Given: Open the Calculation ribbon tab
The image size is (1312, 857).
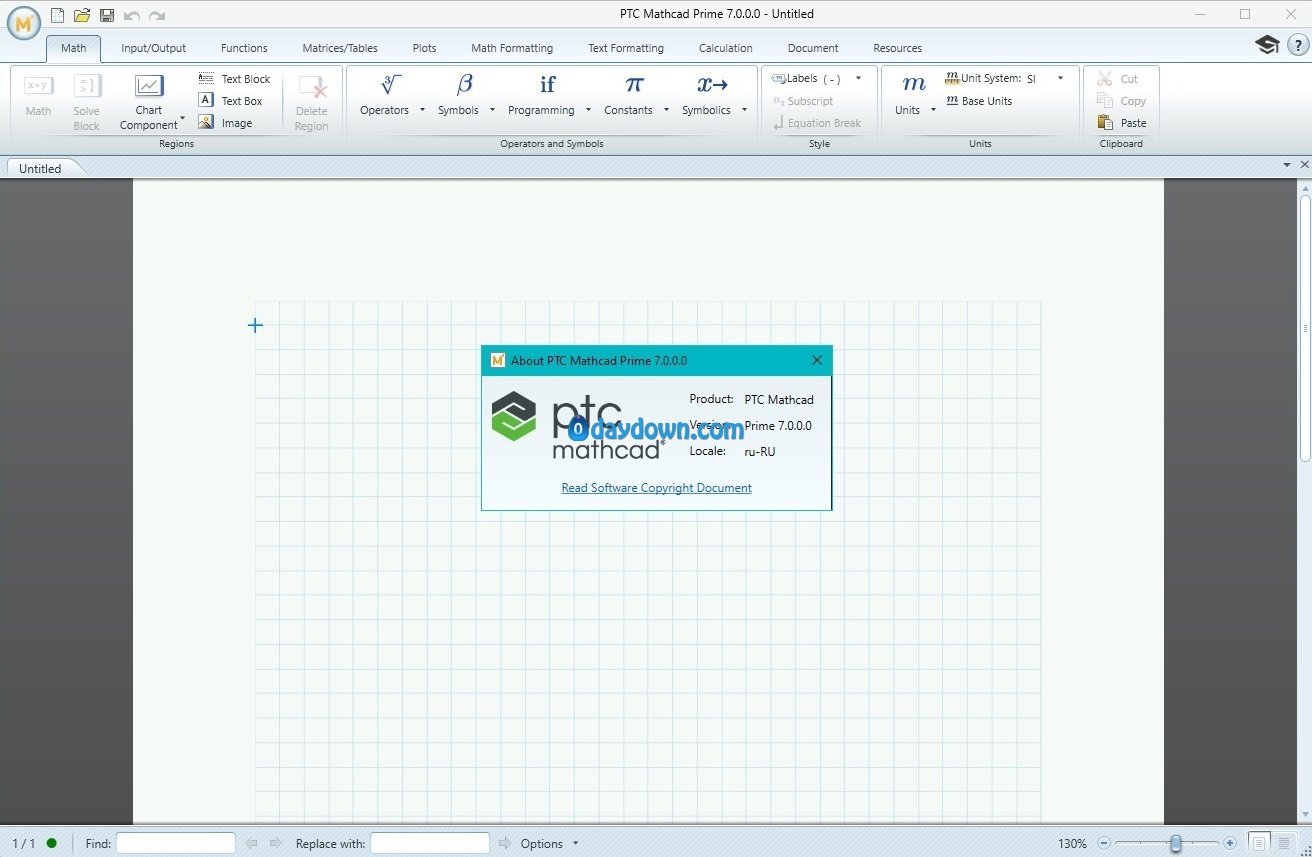Looking at the screenshot, I should pyautogui.click(x=726, y=48).
